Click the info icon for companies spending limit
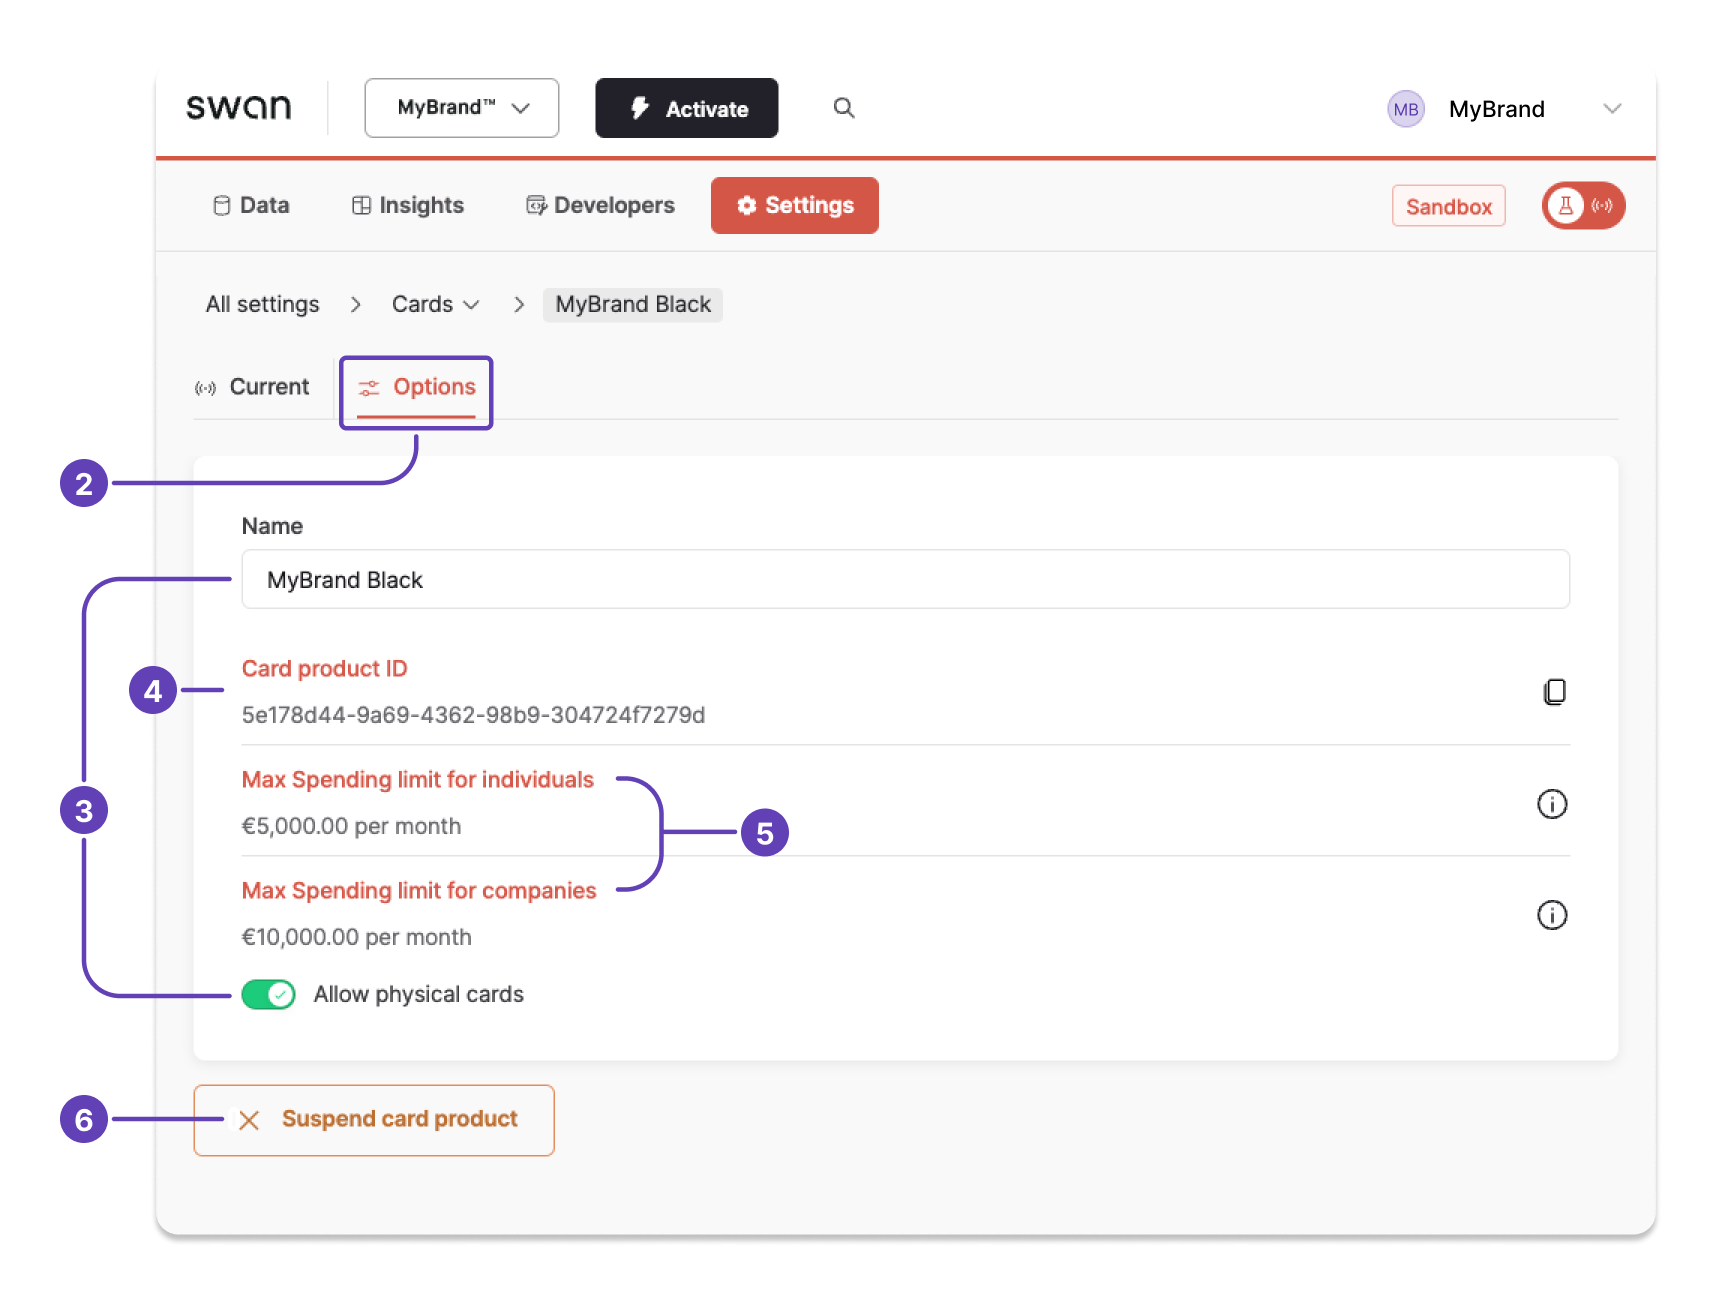 (1552, 914)
